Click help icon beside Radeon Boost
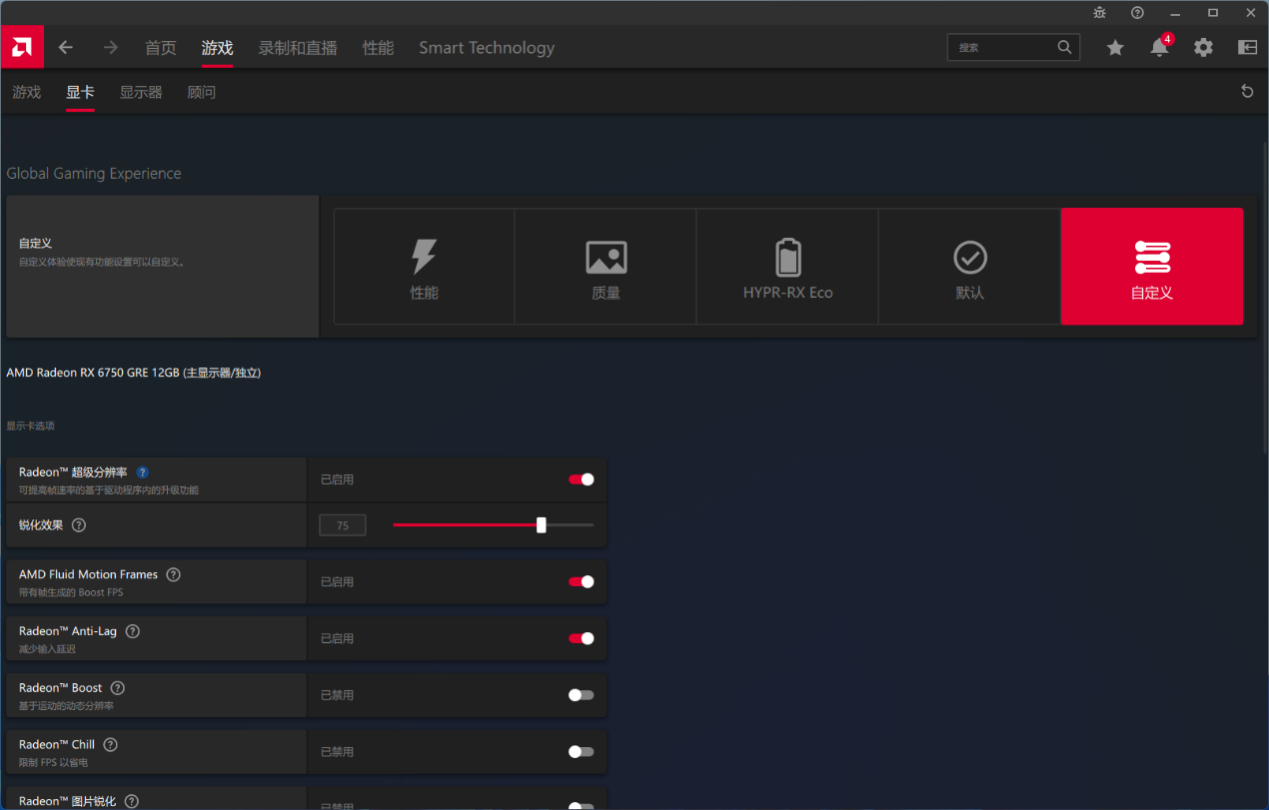 [x=117, y=688]
